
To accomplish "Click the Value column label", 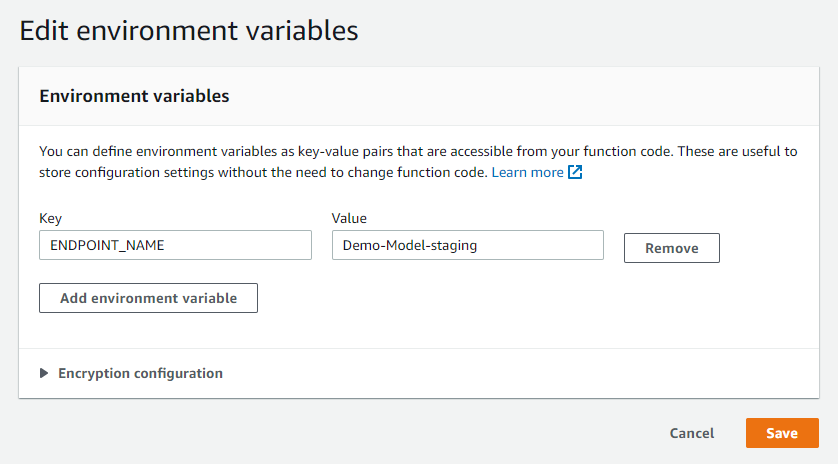I will click(349, 217).
